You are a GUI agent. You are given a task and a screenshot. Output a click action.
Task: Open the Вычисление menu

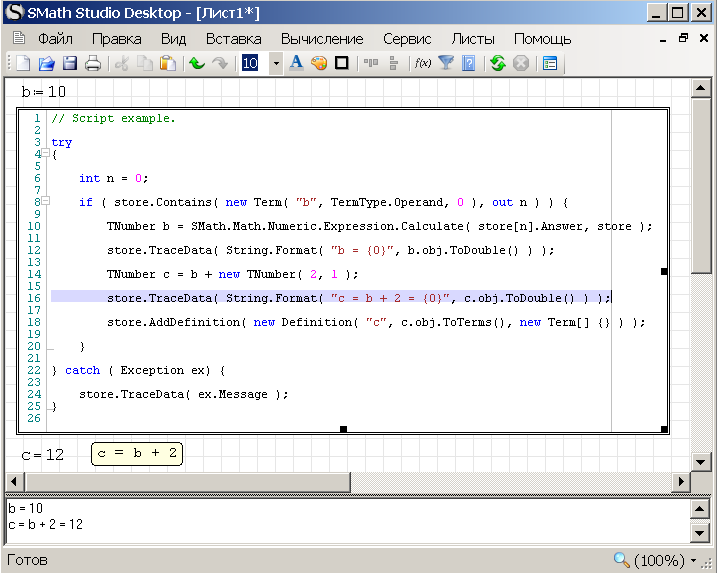click(321, 39)
